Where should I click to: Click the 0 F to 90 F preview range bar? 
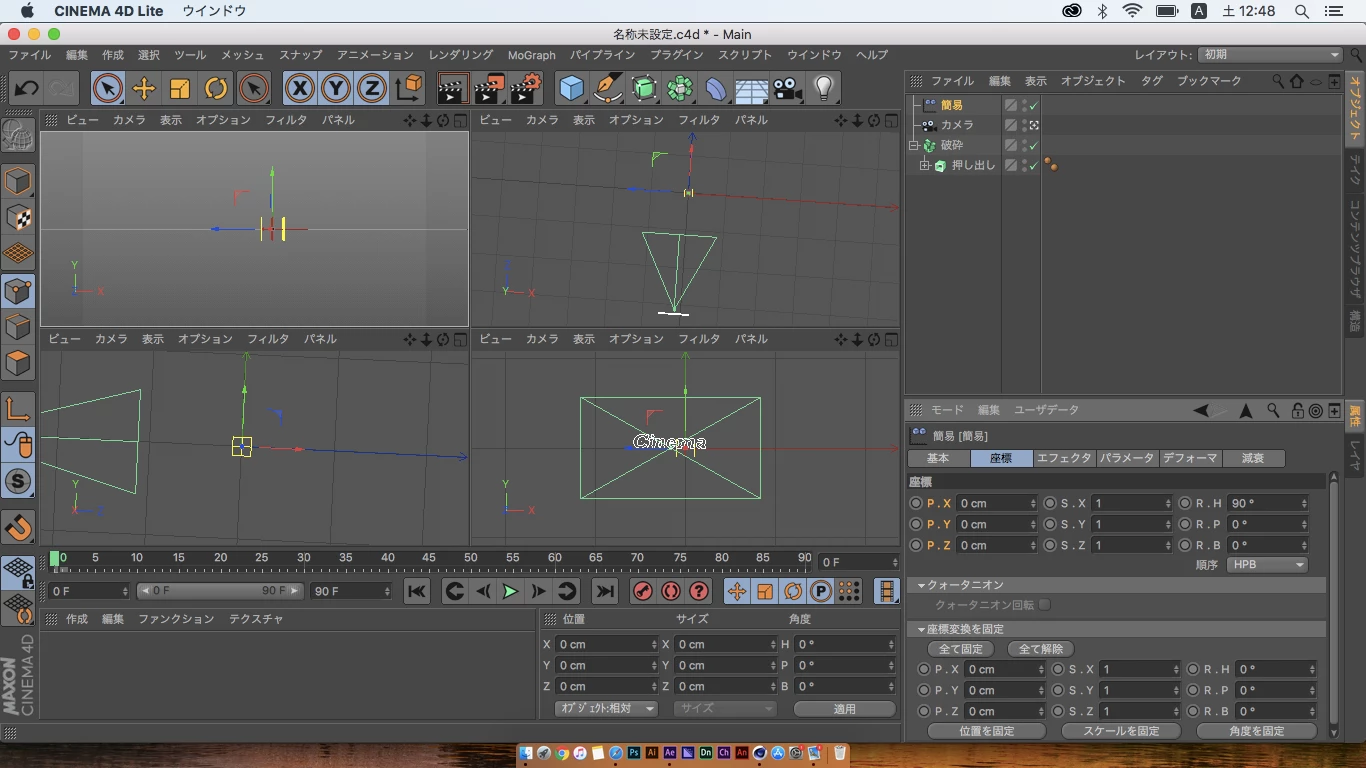pos(220,591)
